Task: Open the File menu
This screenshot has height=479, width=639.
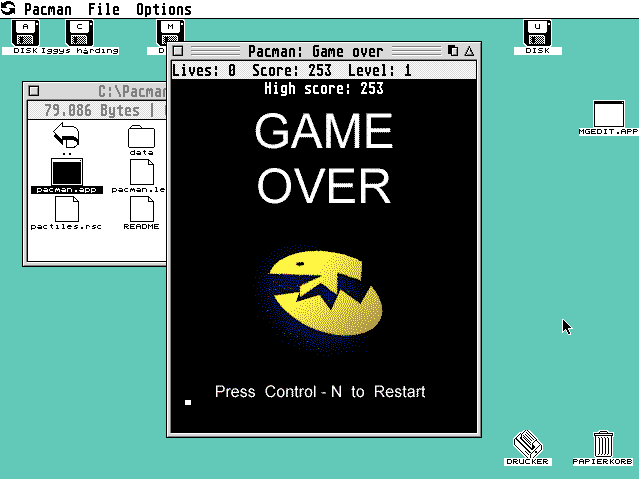Action: coord(103,9)
